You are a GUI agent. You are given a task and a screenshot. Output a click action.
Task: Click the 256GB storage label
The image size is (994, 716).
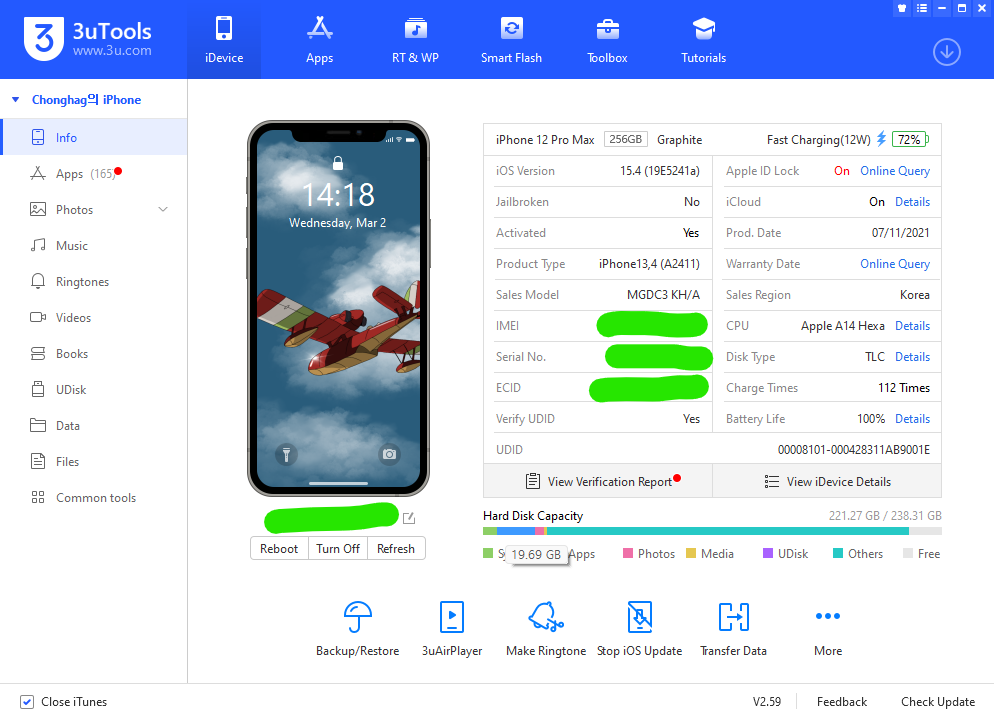[x=625, y=139]
